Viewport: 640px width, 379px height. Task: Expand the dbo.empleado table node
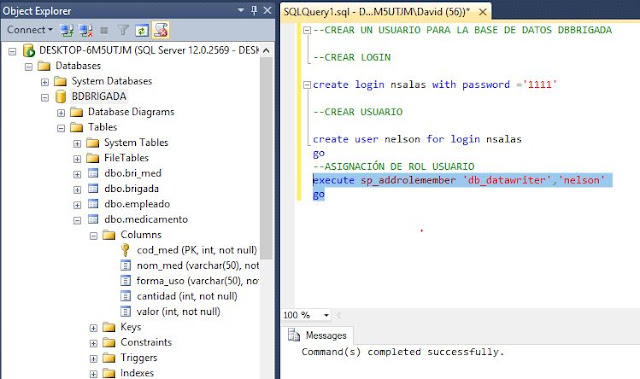(x=77, y=205)
